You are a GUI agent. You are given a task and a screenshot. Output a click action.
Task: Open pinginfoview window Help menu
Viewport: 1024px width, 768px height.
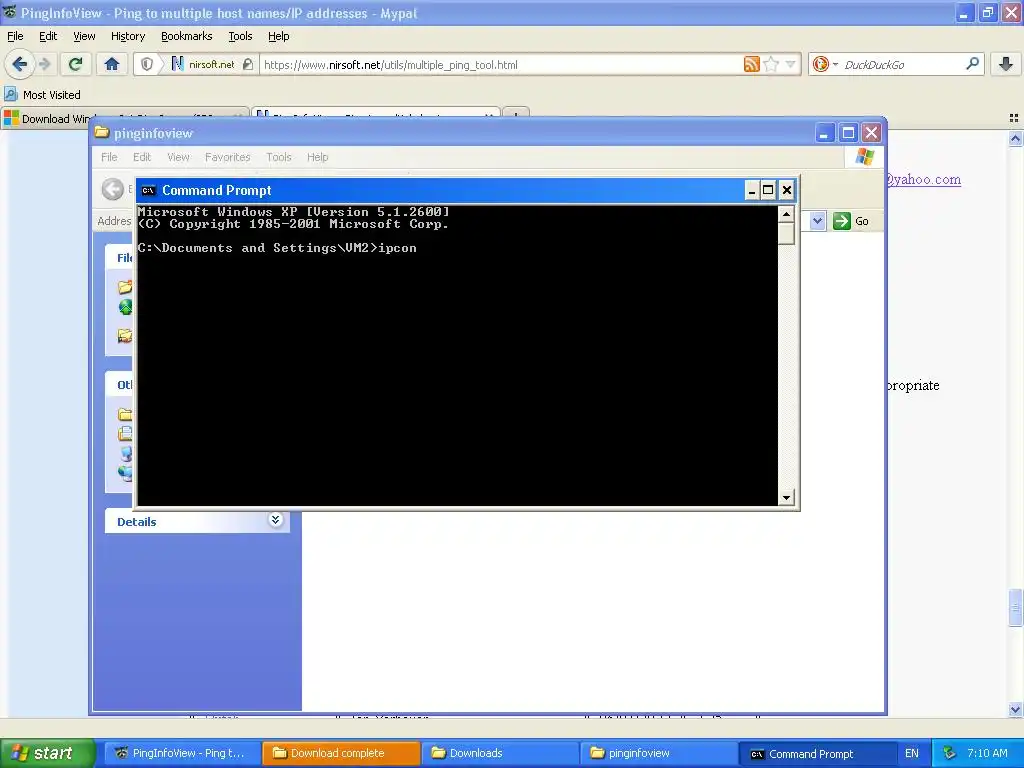coord(317,157)
